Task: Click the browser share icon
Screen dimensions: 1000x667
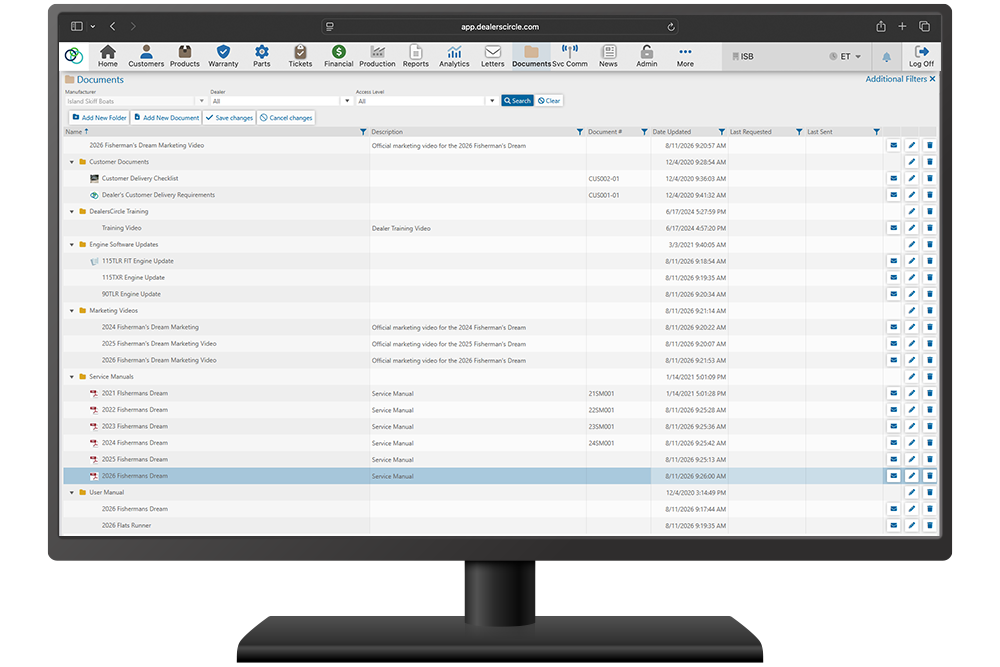Action: tap(881, 26)
